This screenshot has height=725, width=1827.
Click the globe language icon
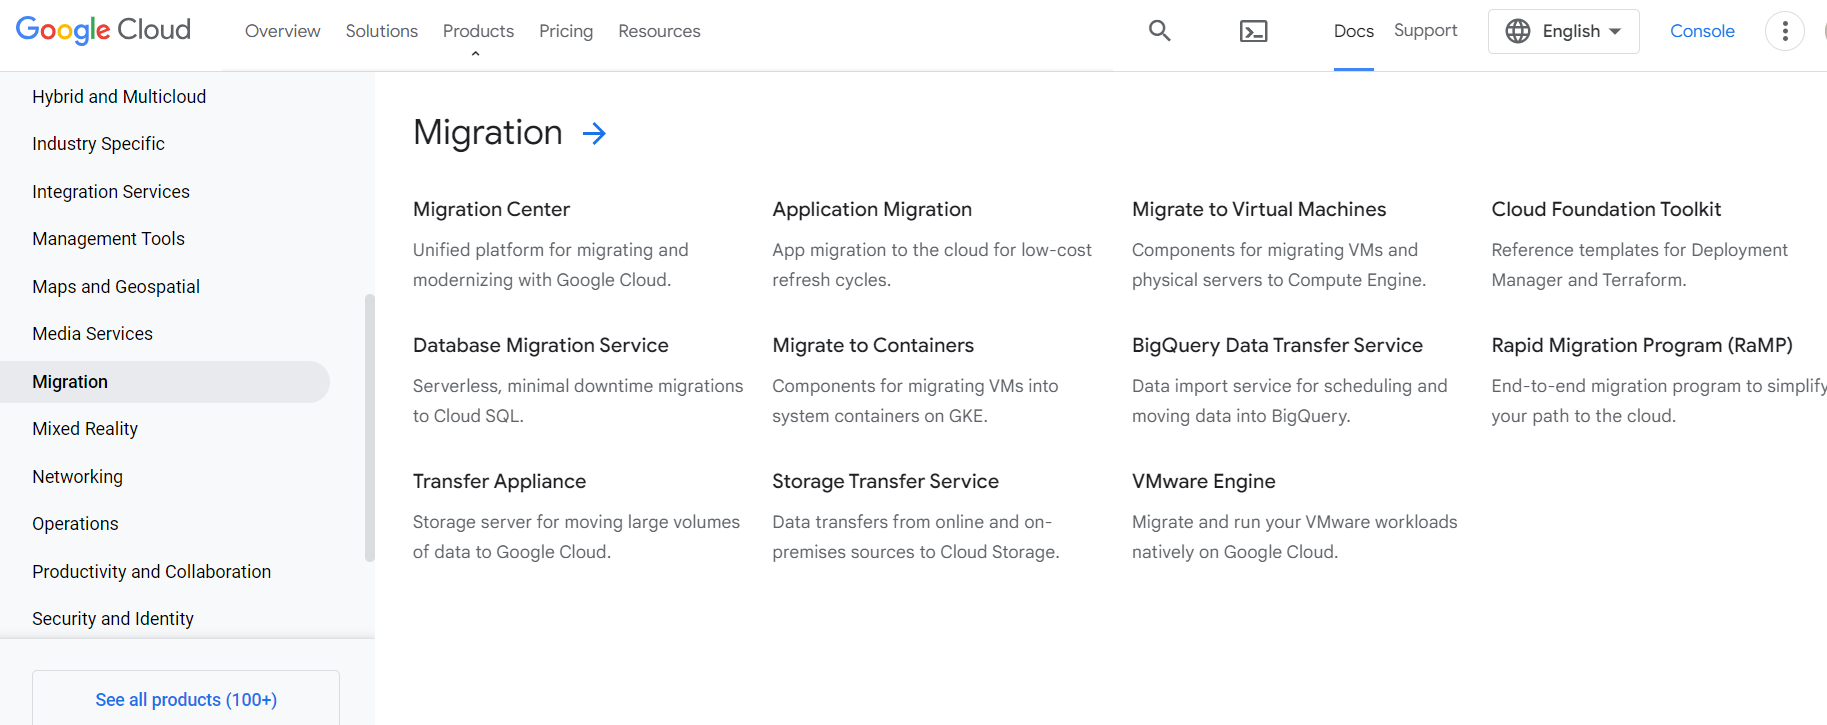[1517, 31]
